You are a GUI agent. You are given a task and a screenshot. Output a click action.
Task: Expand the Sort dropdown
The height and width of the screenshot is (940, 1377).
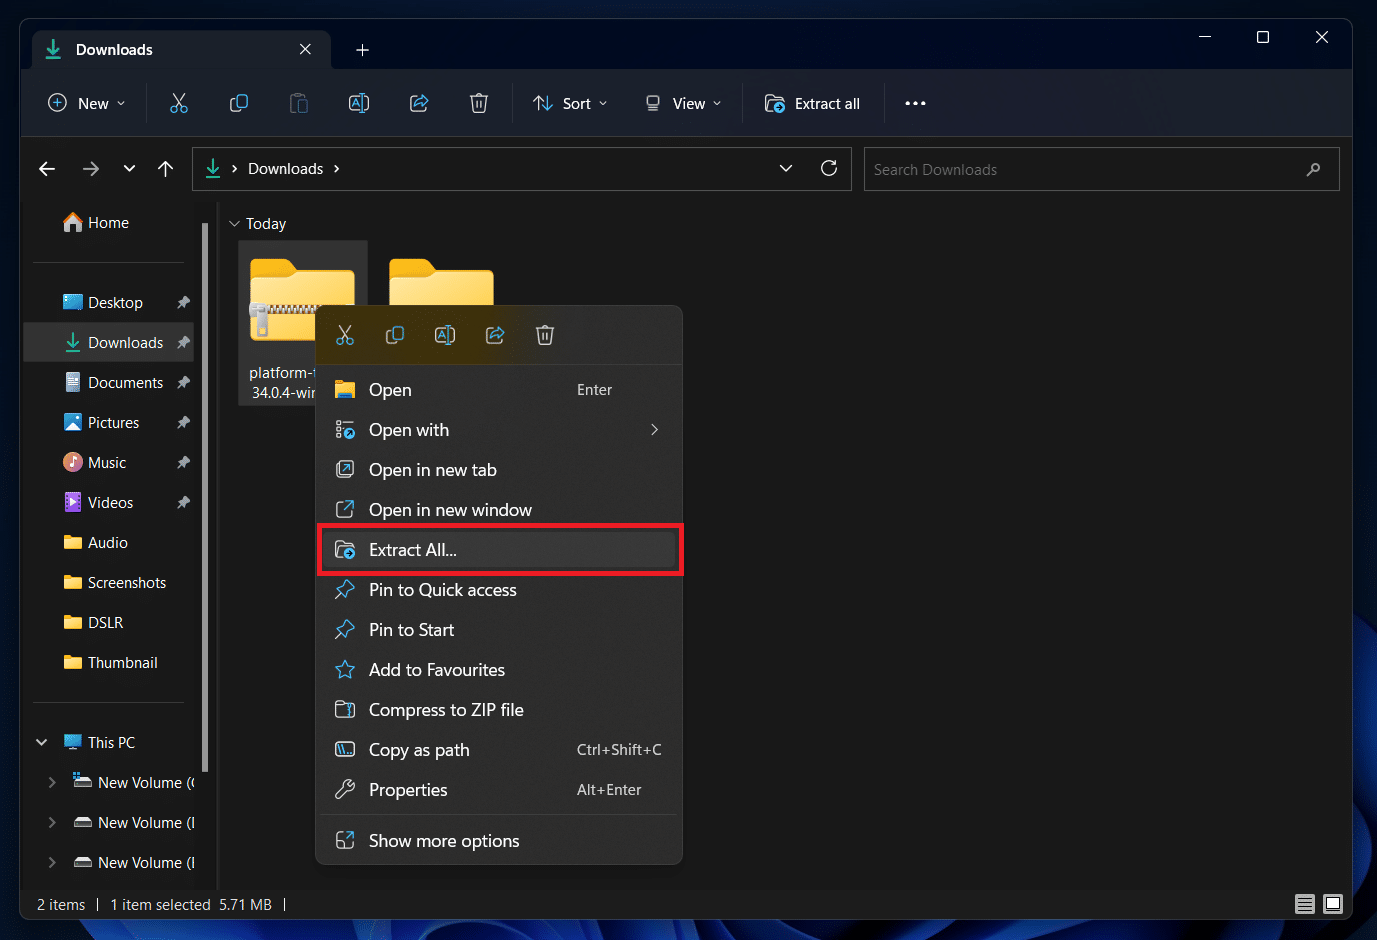570,103
